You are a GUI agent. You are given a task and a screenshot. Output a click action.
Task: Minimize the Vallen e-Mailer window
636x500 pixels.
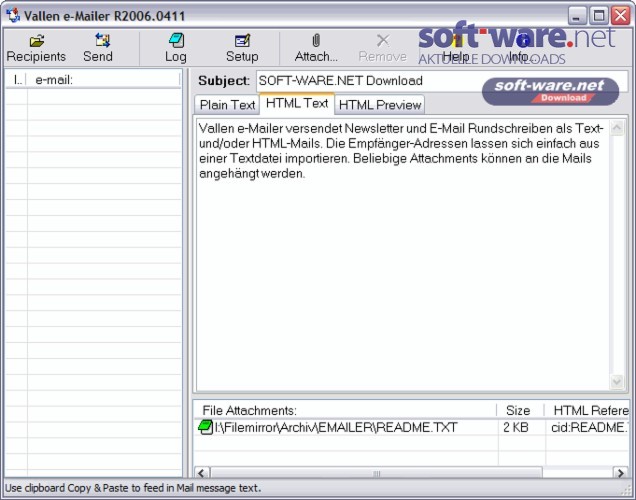click(x=576, y=16)
